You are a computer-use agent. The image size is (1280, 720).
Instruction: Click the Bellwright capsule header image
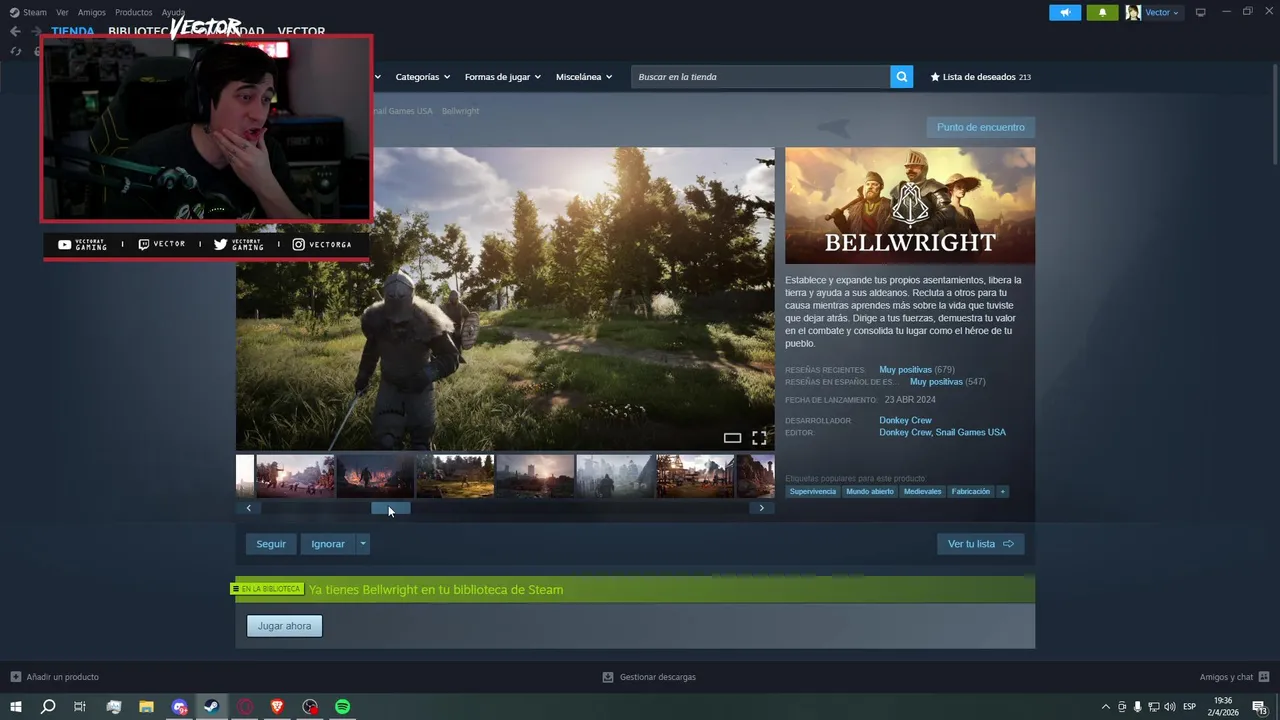[x=910, y=206]
